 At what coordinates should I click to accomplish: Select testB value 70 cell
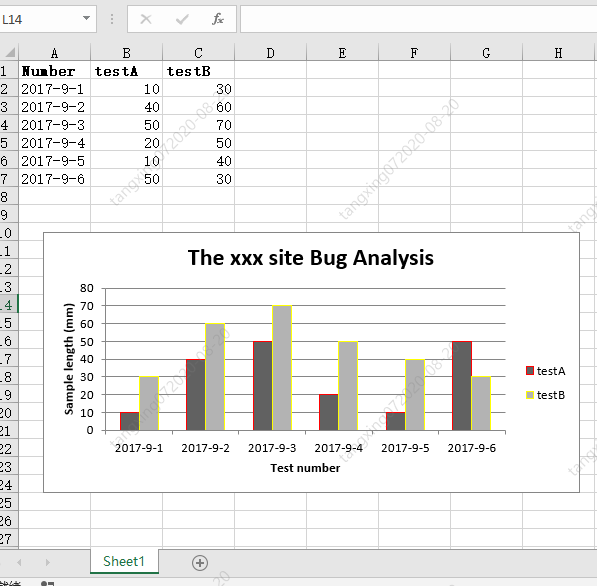tap(198, 125)
